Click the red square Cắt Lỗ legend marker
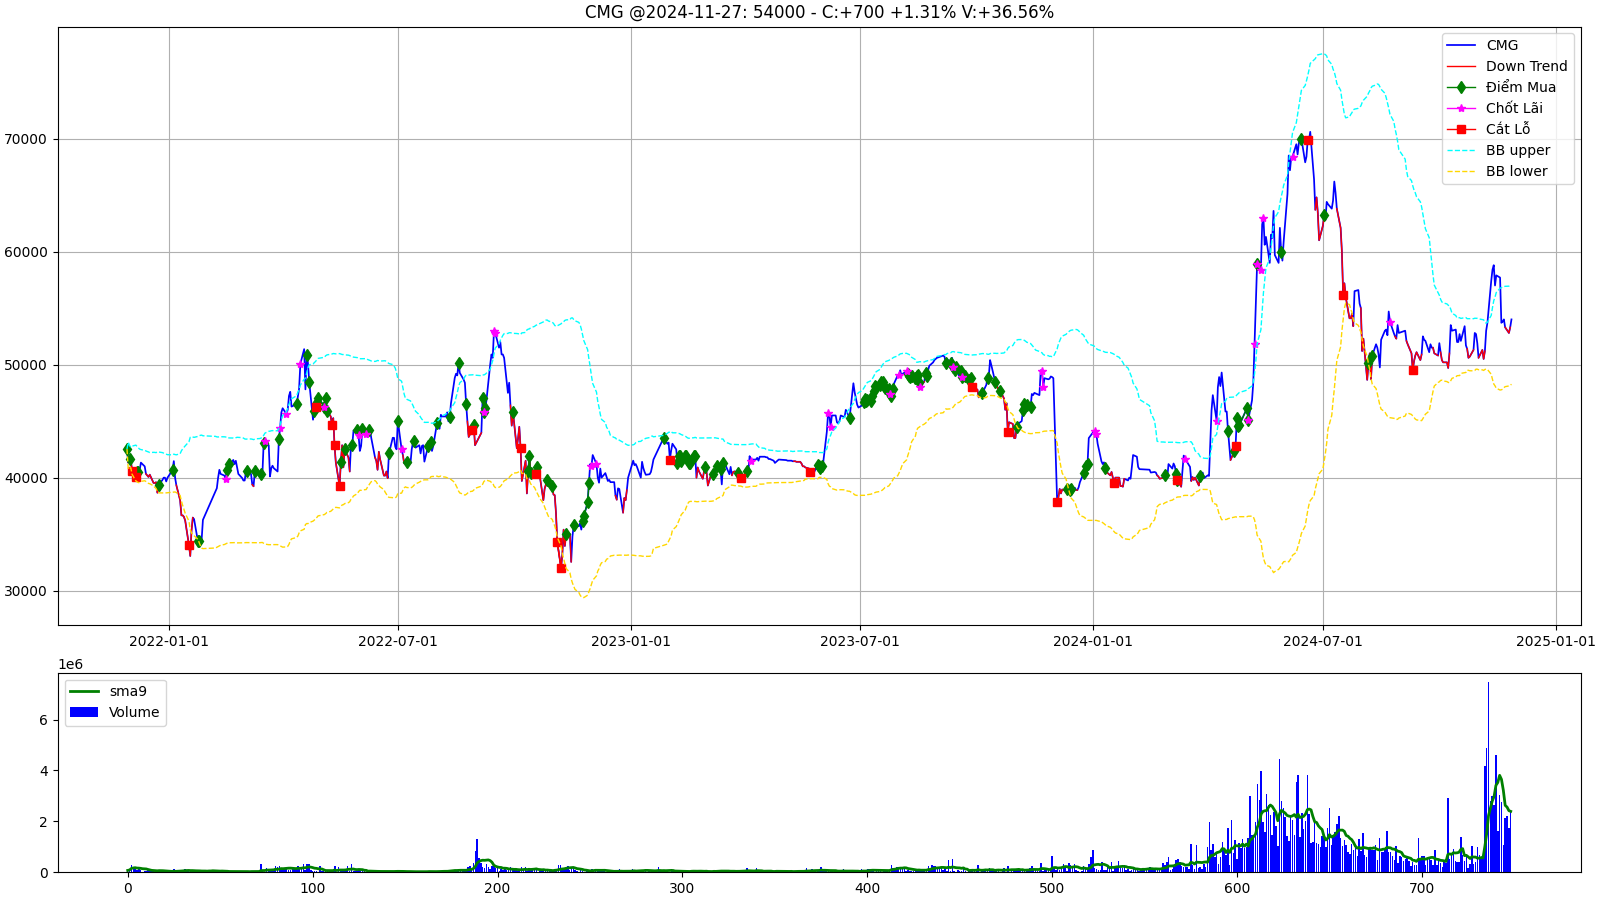Image resolution: width=1600 pixels, height=900 pixels. pos(1461,129)
